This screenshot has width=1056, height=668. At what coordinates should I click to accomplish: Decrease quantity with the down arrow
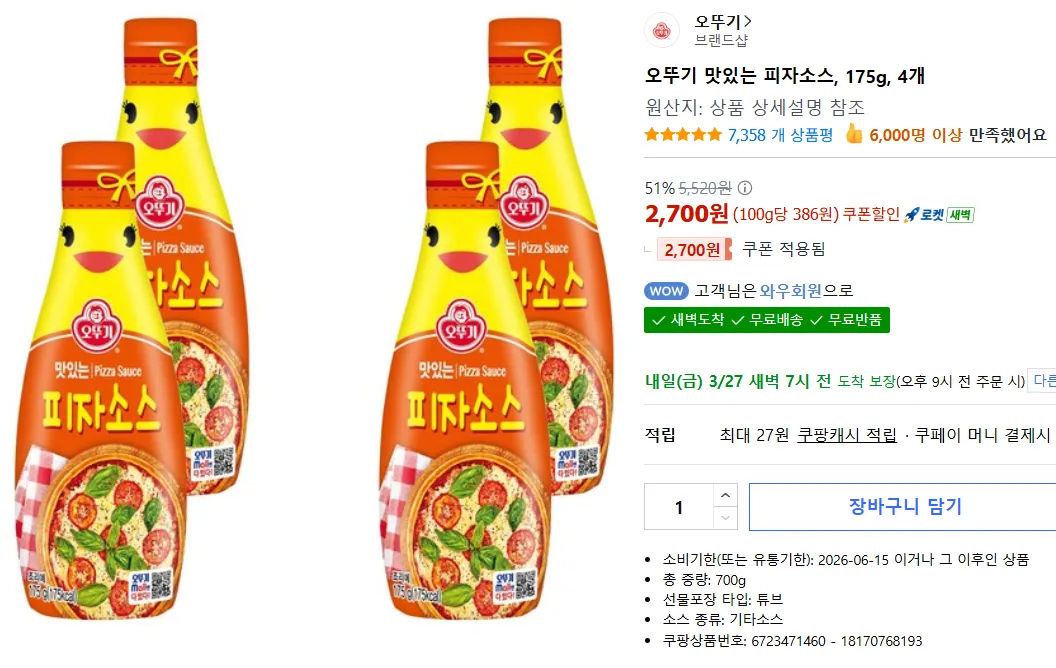(726, 518)
